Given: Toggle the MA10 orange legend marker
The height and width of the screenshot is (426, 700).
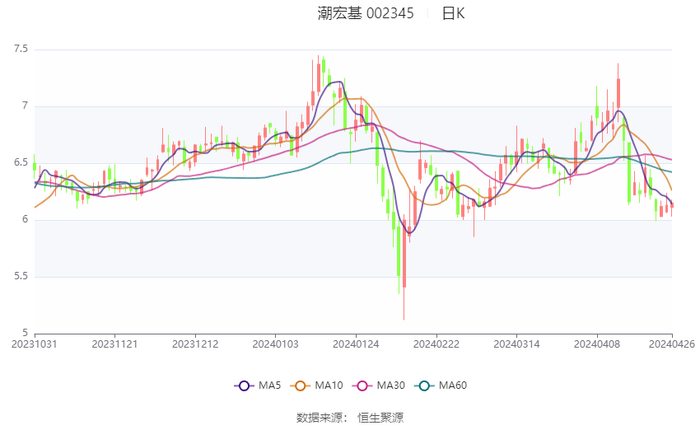Looking at the screenshot, I should 300,385.
